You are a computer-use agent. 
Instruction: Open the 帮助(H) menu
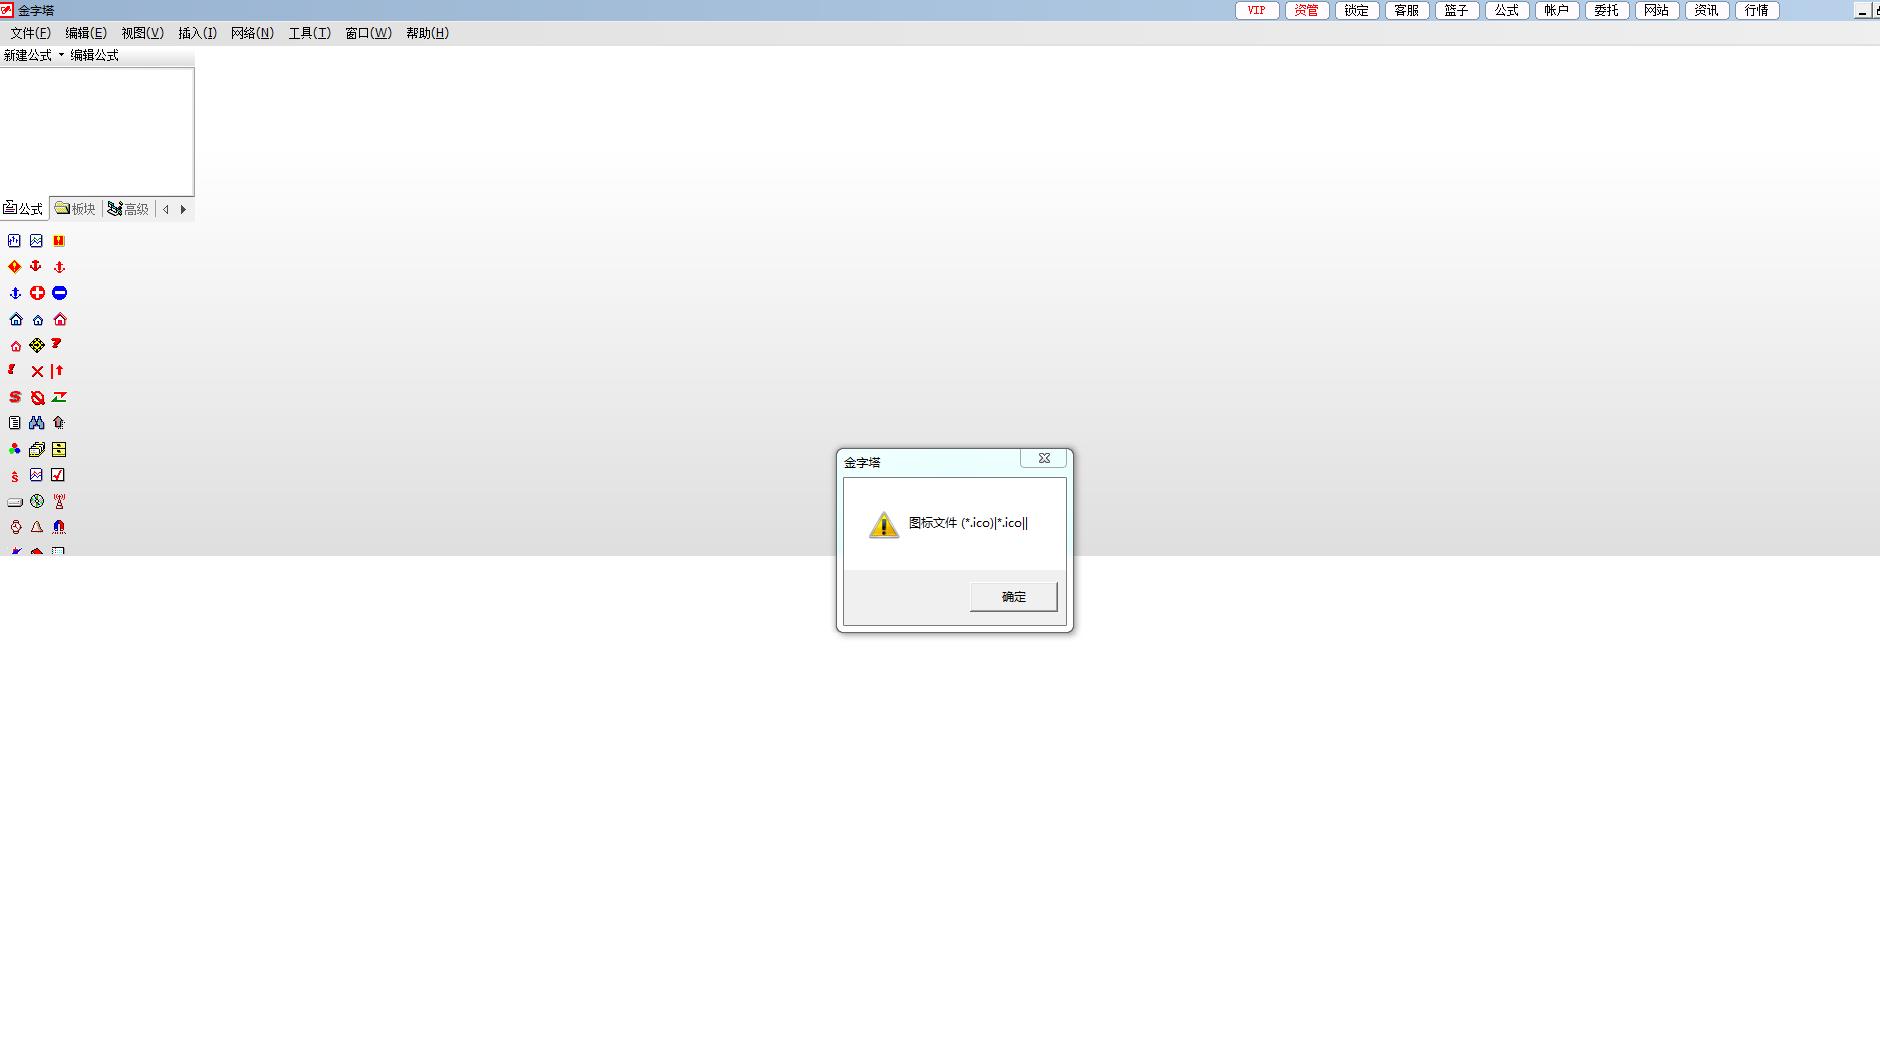click(428, 33)
